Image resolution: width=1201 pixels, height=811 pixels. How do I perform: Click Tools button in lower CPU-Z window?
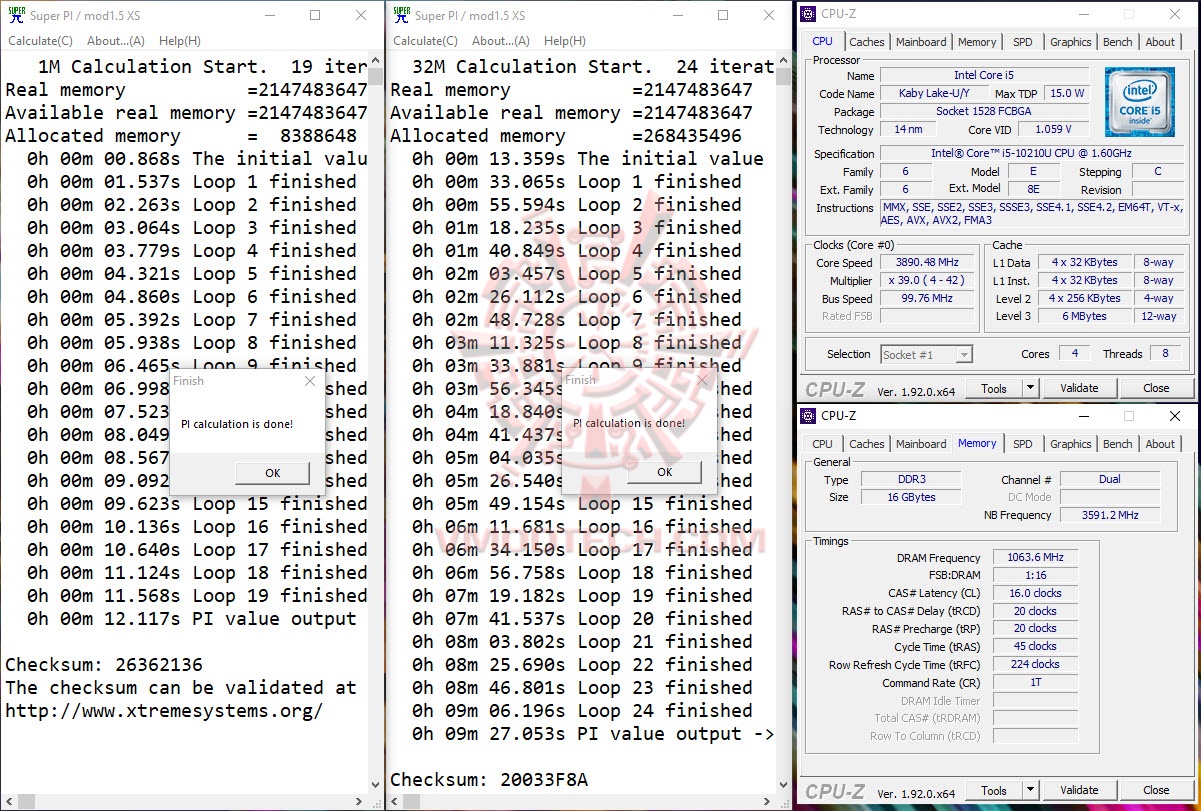(994, 790)
